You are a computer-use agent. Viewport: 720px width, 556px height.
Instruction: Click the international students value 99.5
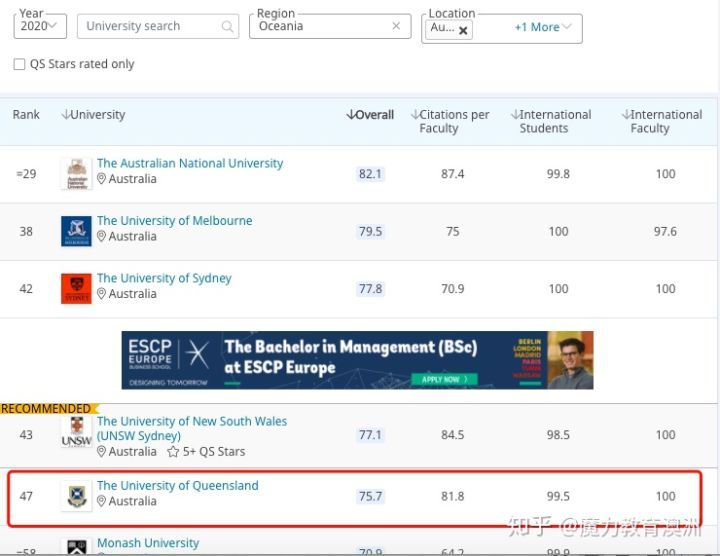[558, 496]
